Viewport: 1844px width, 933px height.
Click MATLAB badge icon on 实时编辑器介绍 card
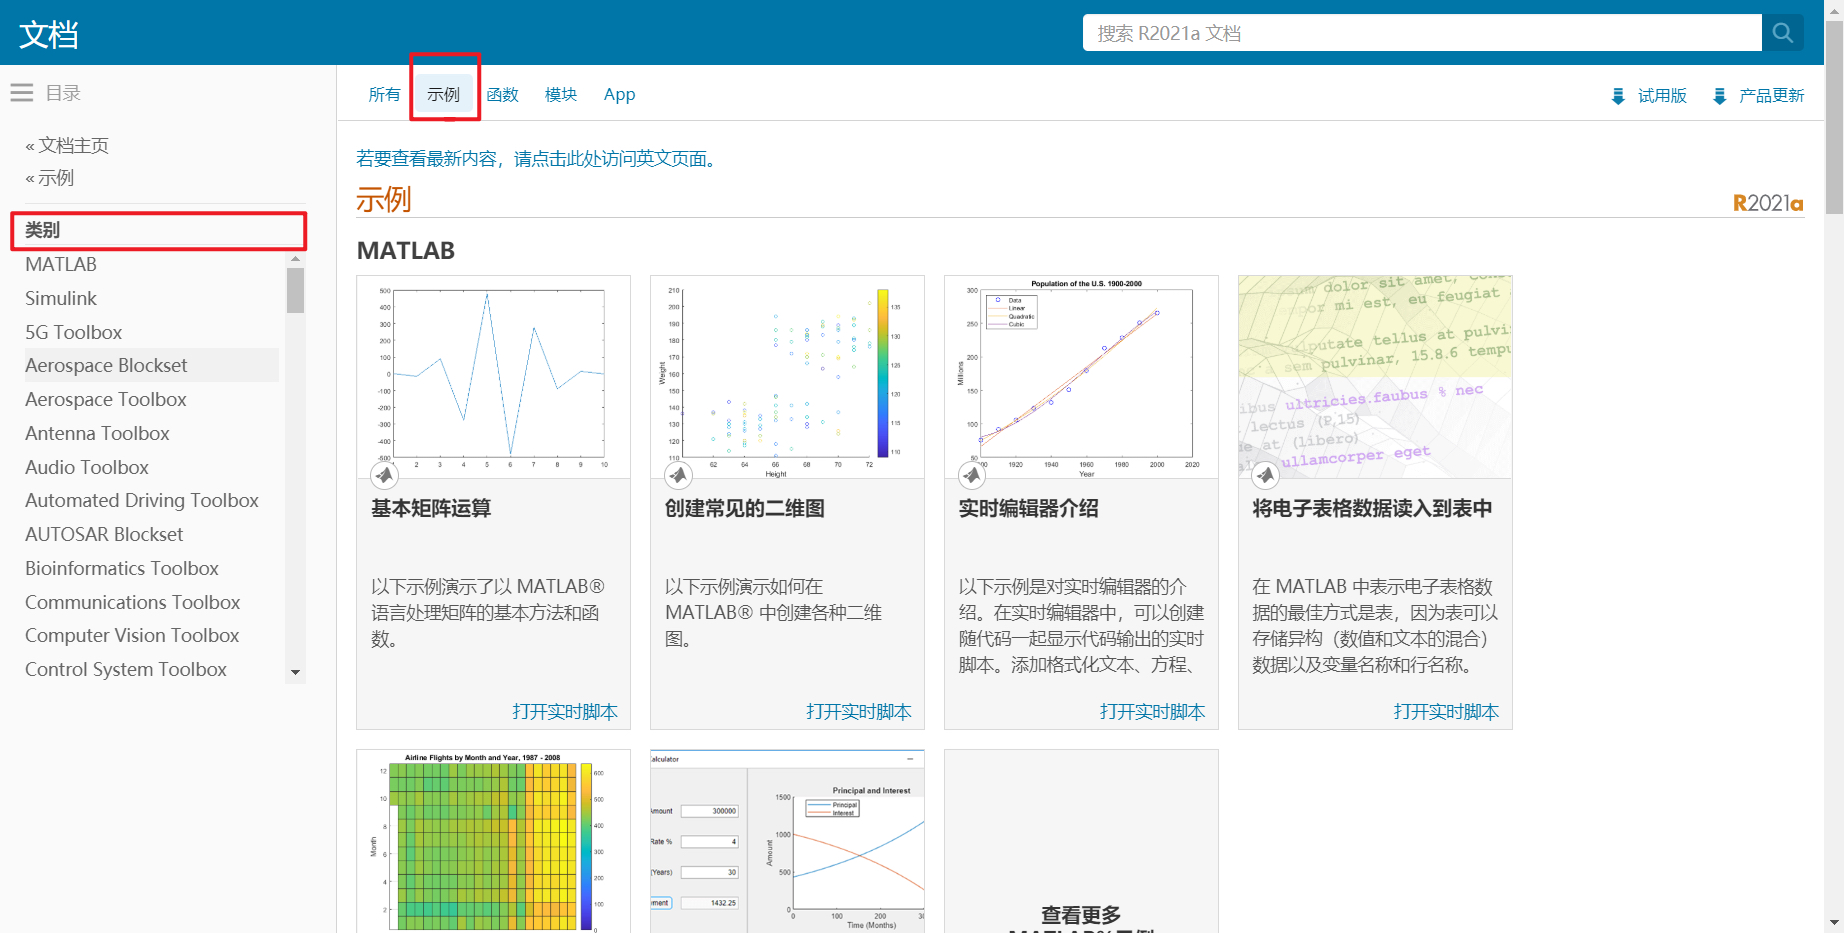click(972, 475)
